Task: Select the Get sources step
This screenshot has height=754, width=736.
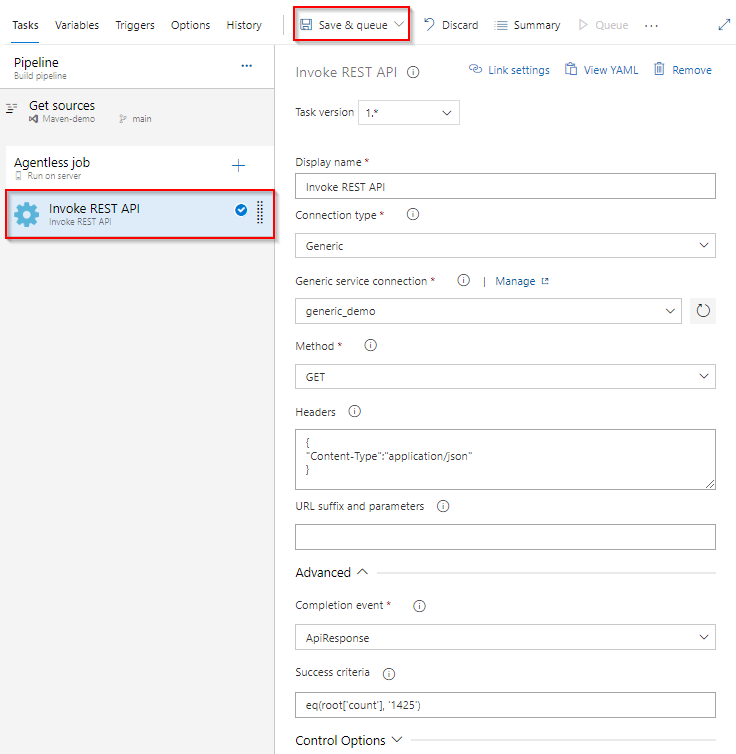Action: click(137, 112)
